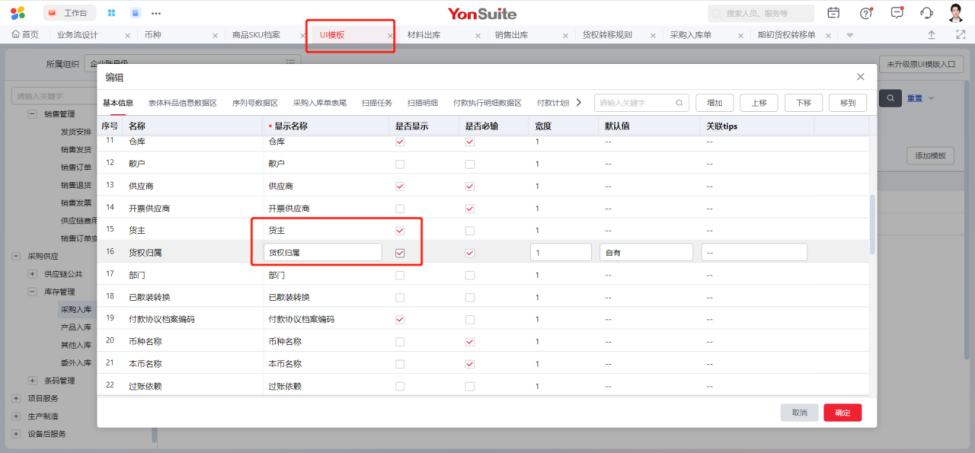975x453 pixels.
Task: Enable 是否显示 checkbox for 部门 row
Action: [x=400, y=275]
